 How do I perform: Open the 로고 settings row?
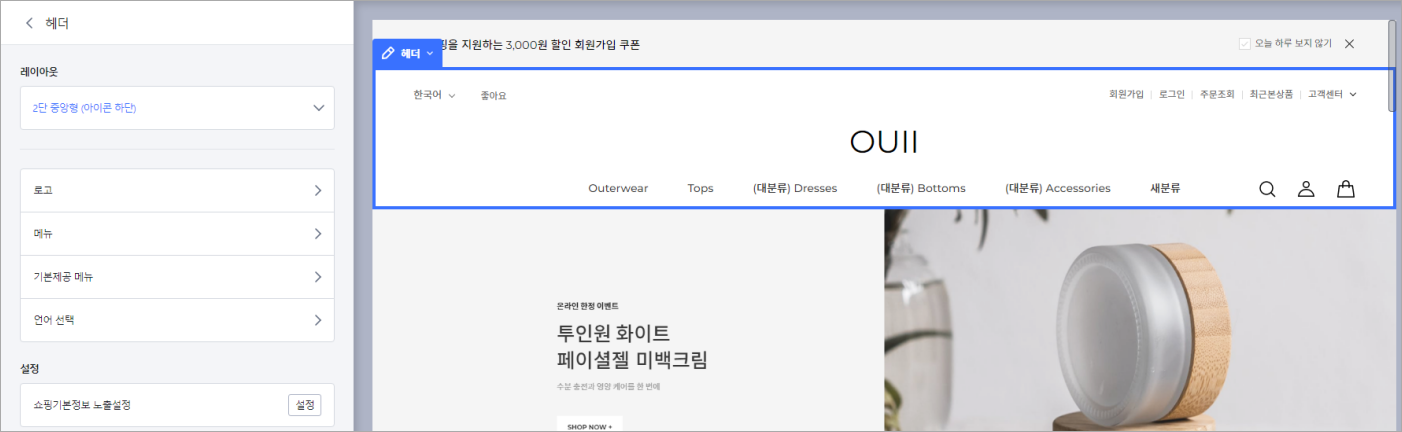(x=177, y=190)
